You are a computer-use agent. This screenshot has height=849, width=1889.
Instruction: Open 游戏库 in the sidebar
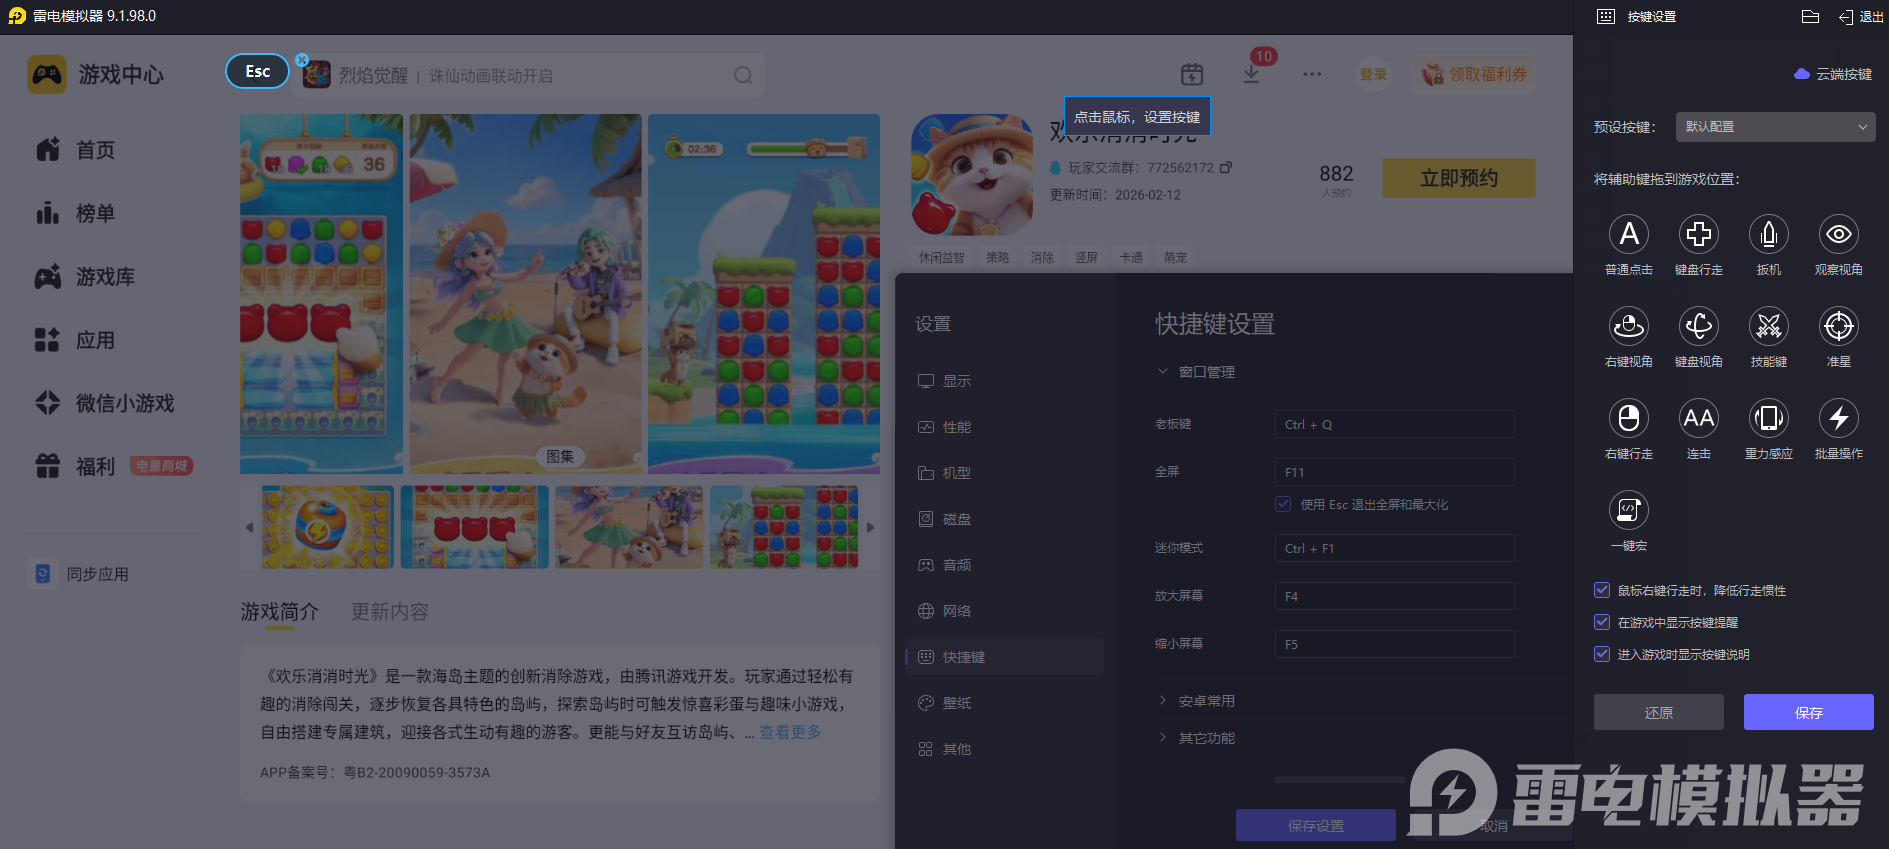point(85,277)
